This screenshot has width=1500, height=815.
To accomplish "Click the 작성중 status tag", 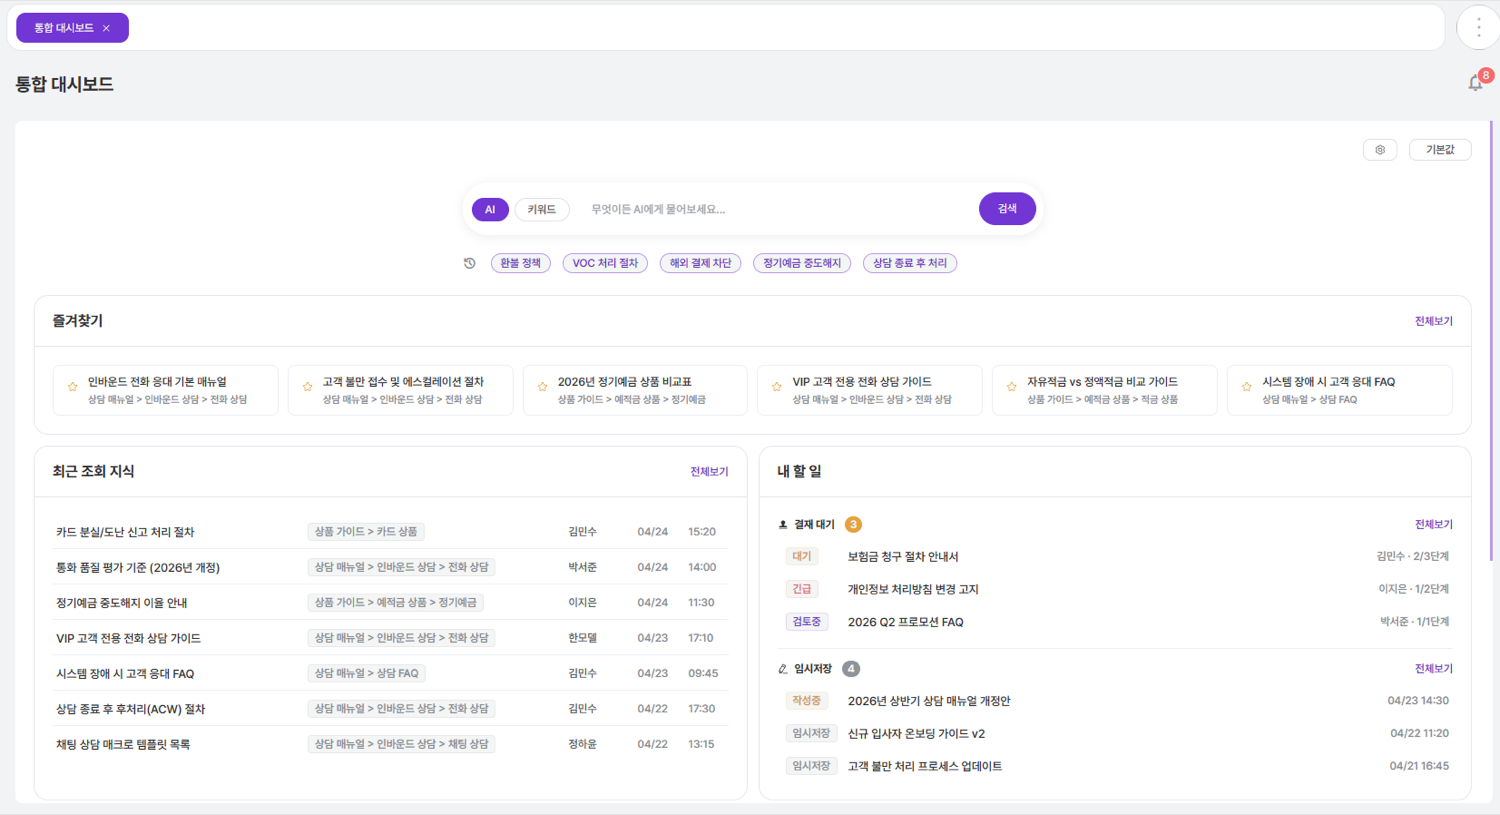I will [x=807, y=701].
